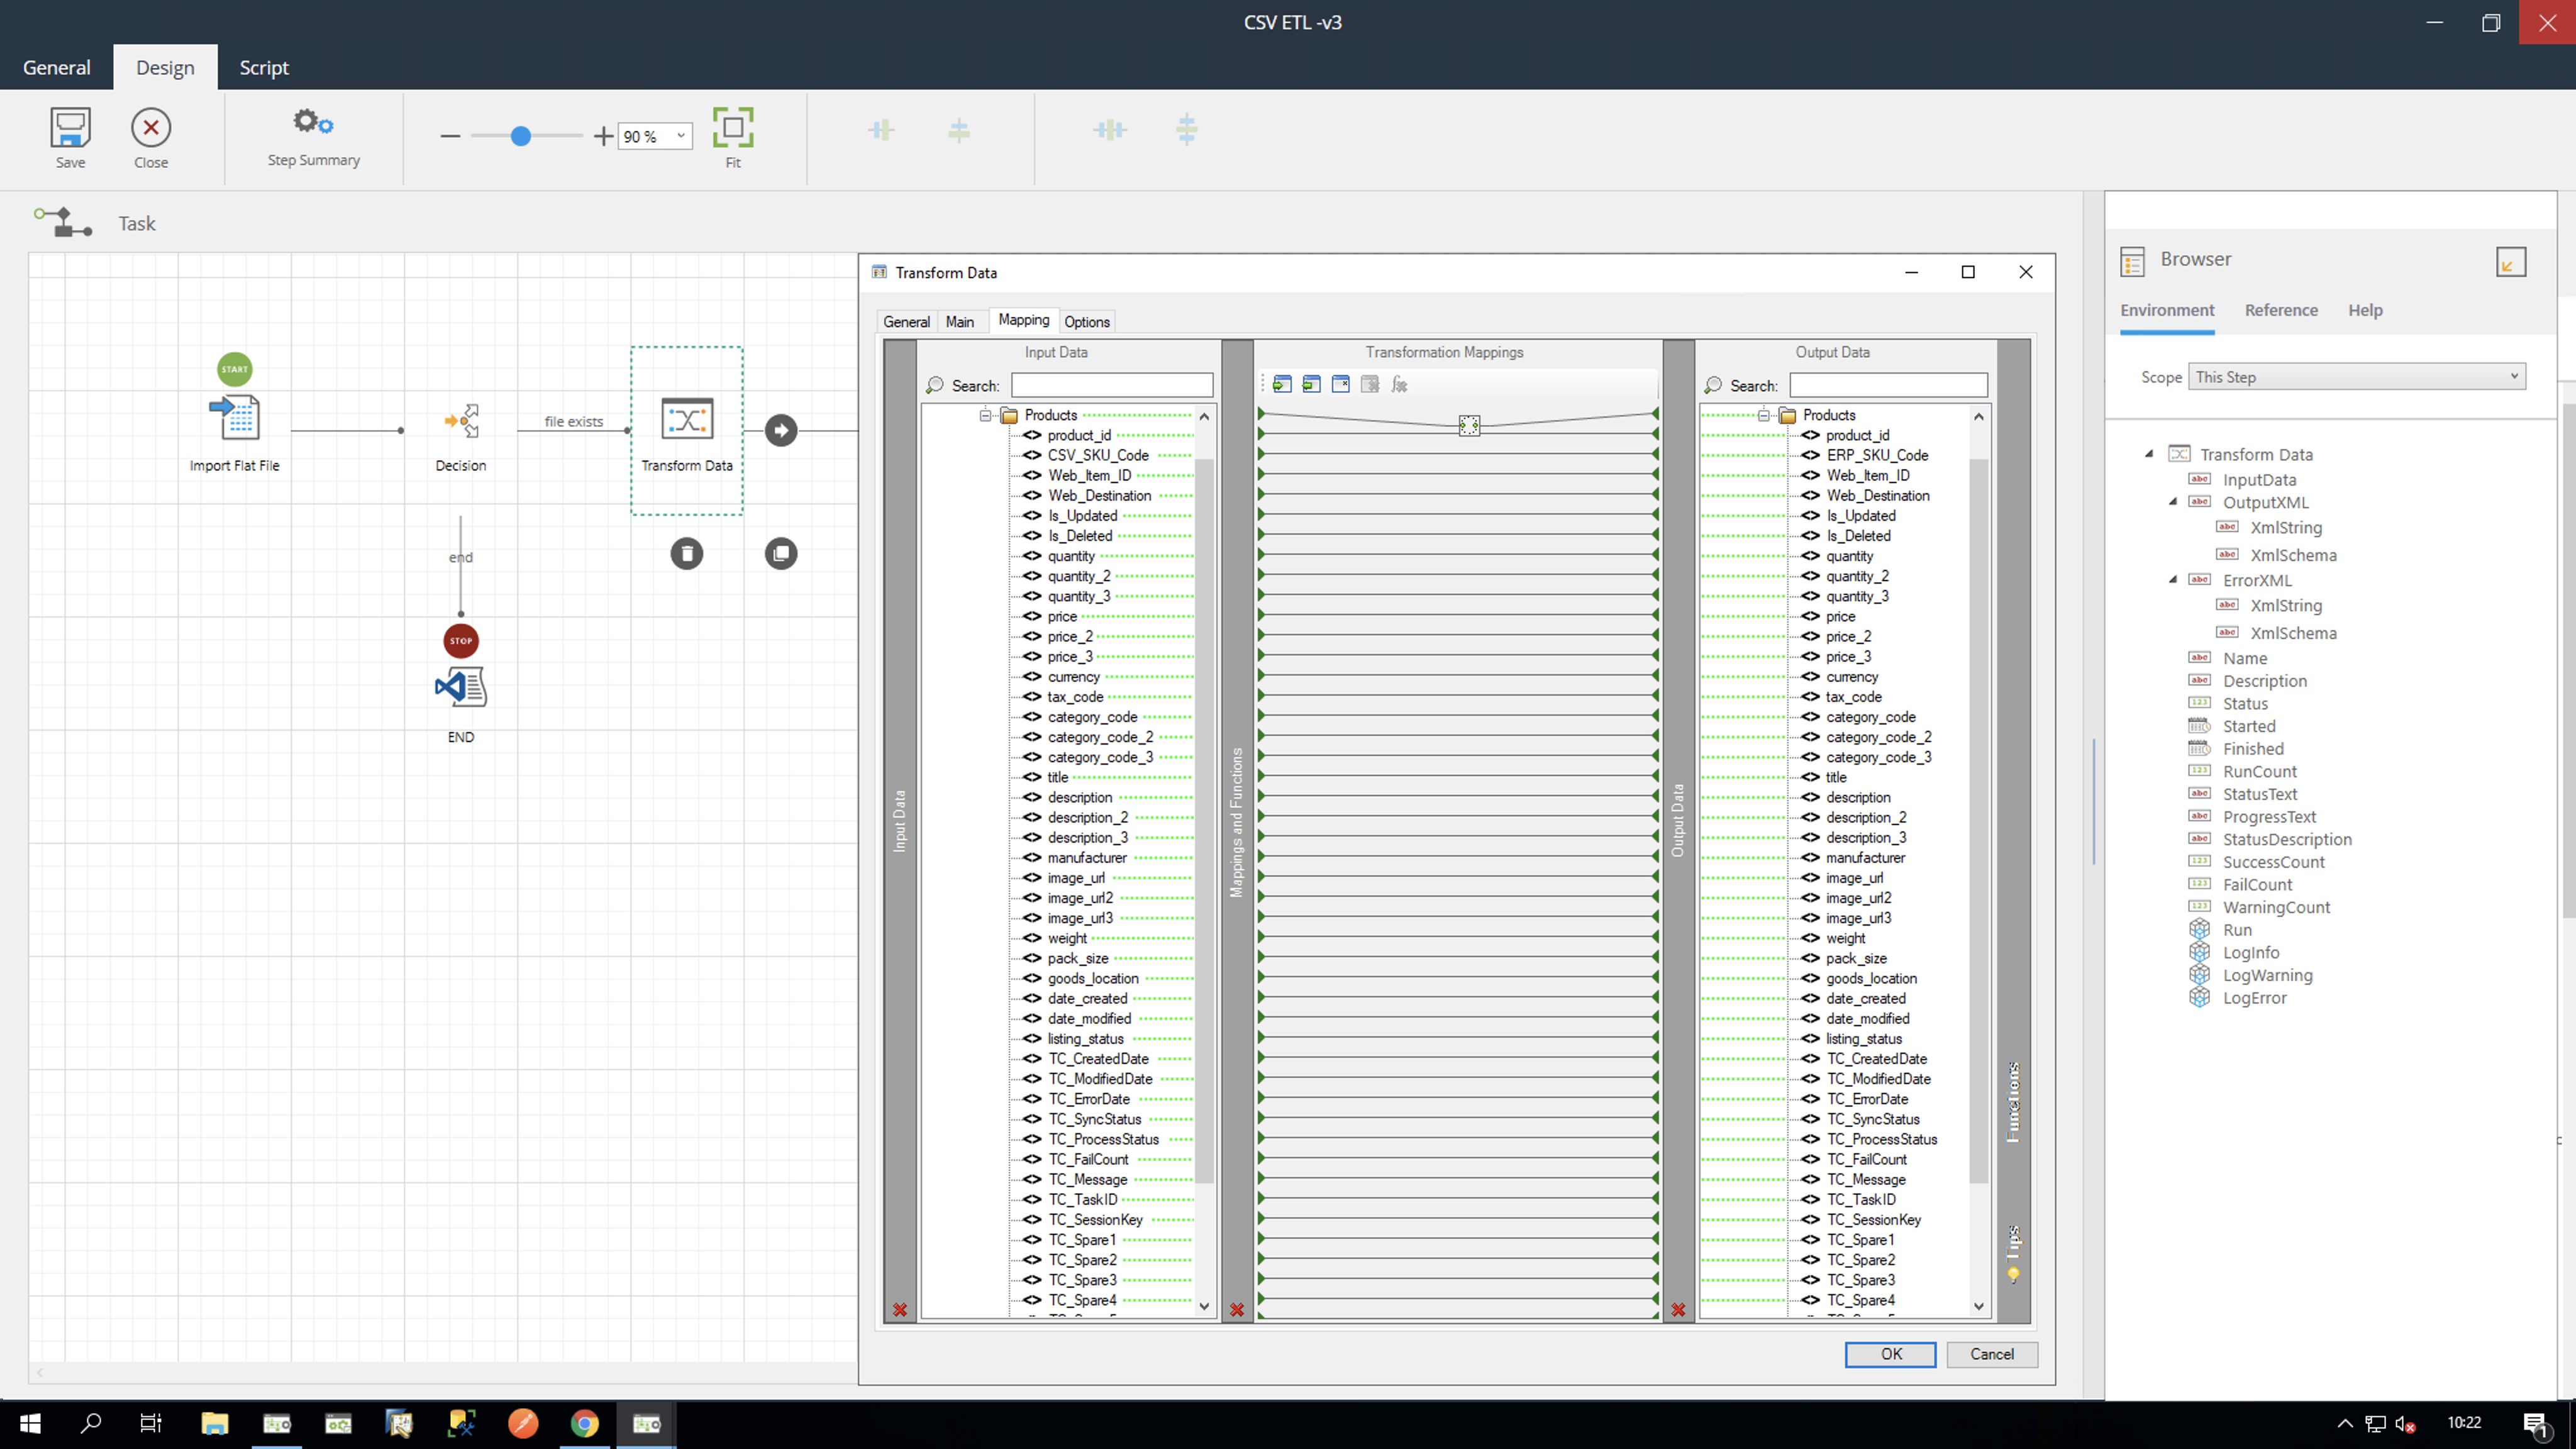The height and width of the screenshot is (1449, 2576).
Task: Select LogWarning in the Browser tree
Action: click(2267, 975)
